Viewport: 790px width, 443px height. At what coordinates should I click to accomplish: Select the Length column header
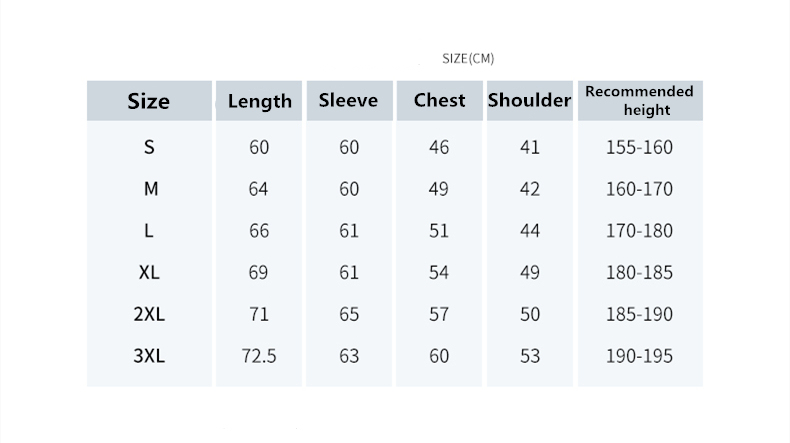click(x=259, y=101)
